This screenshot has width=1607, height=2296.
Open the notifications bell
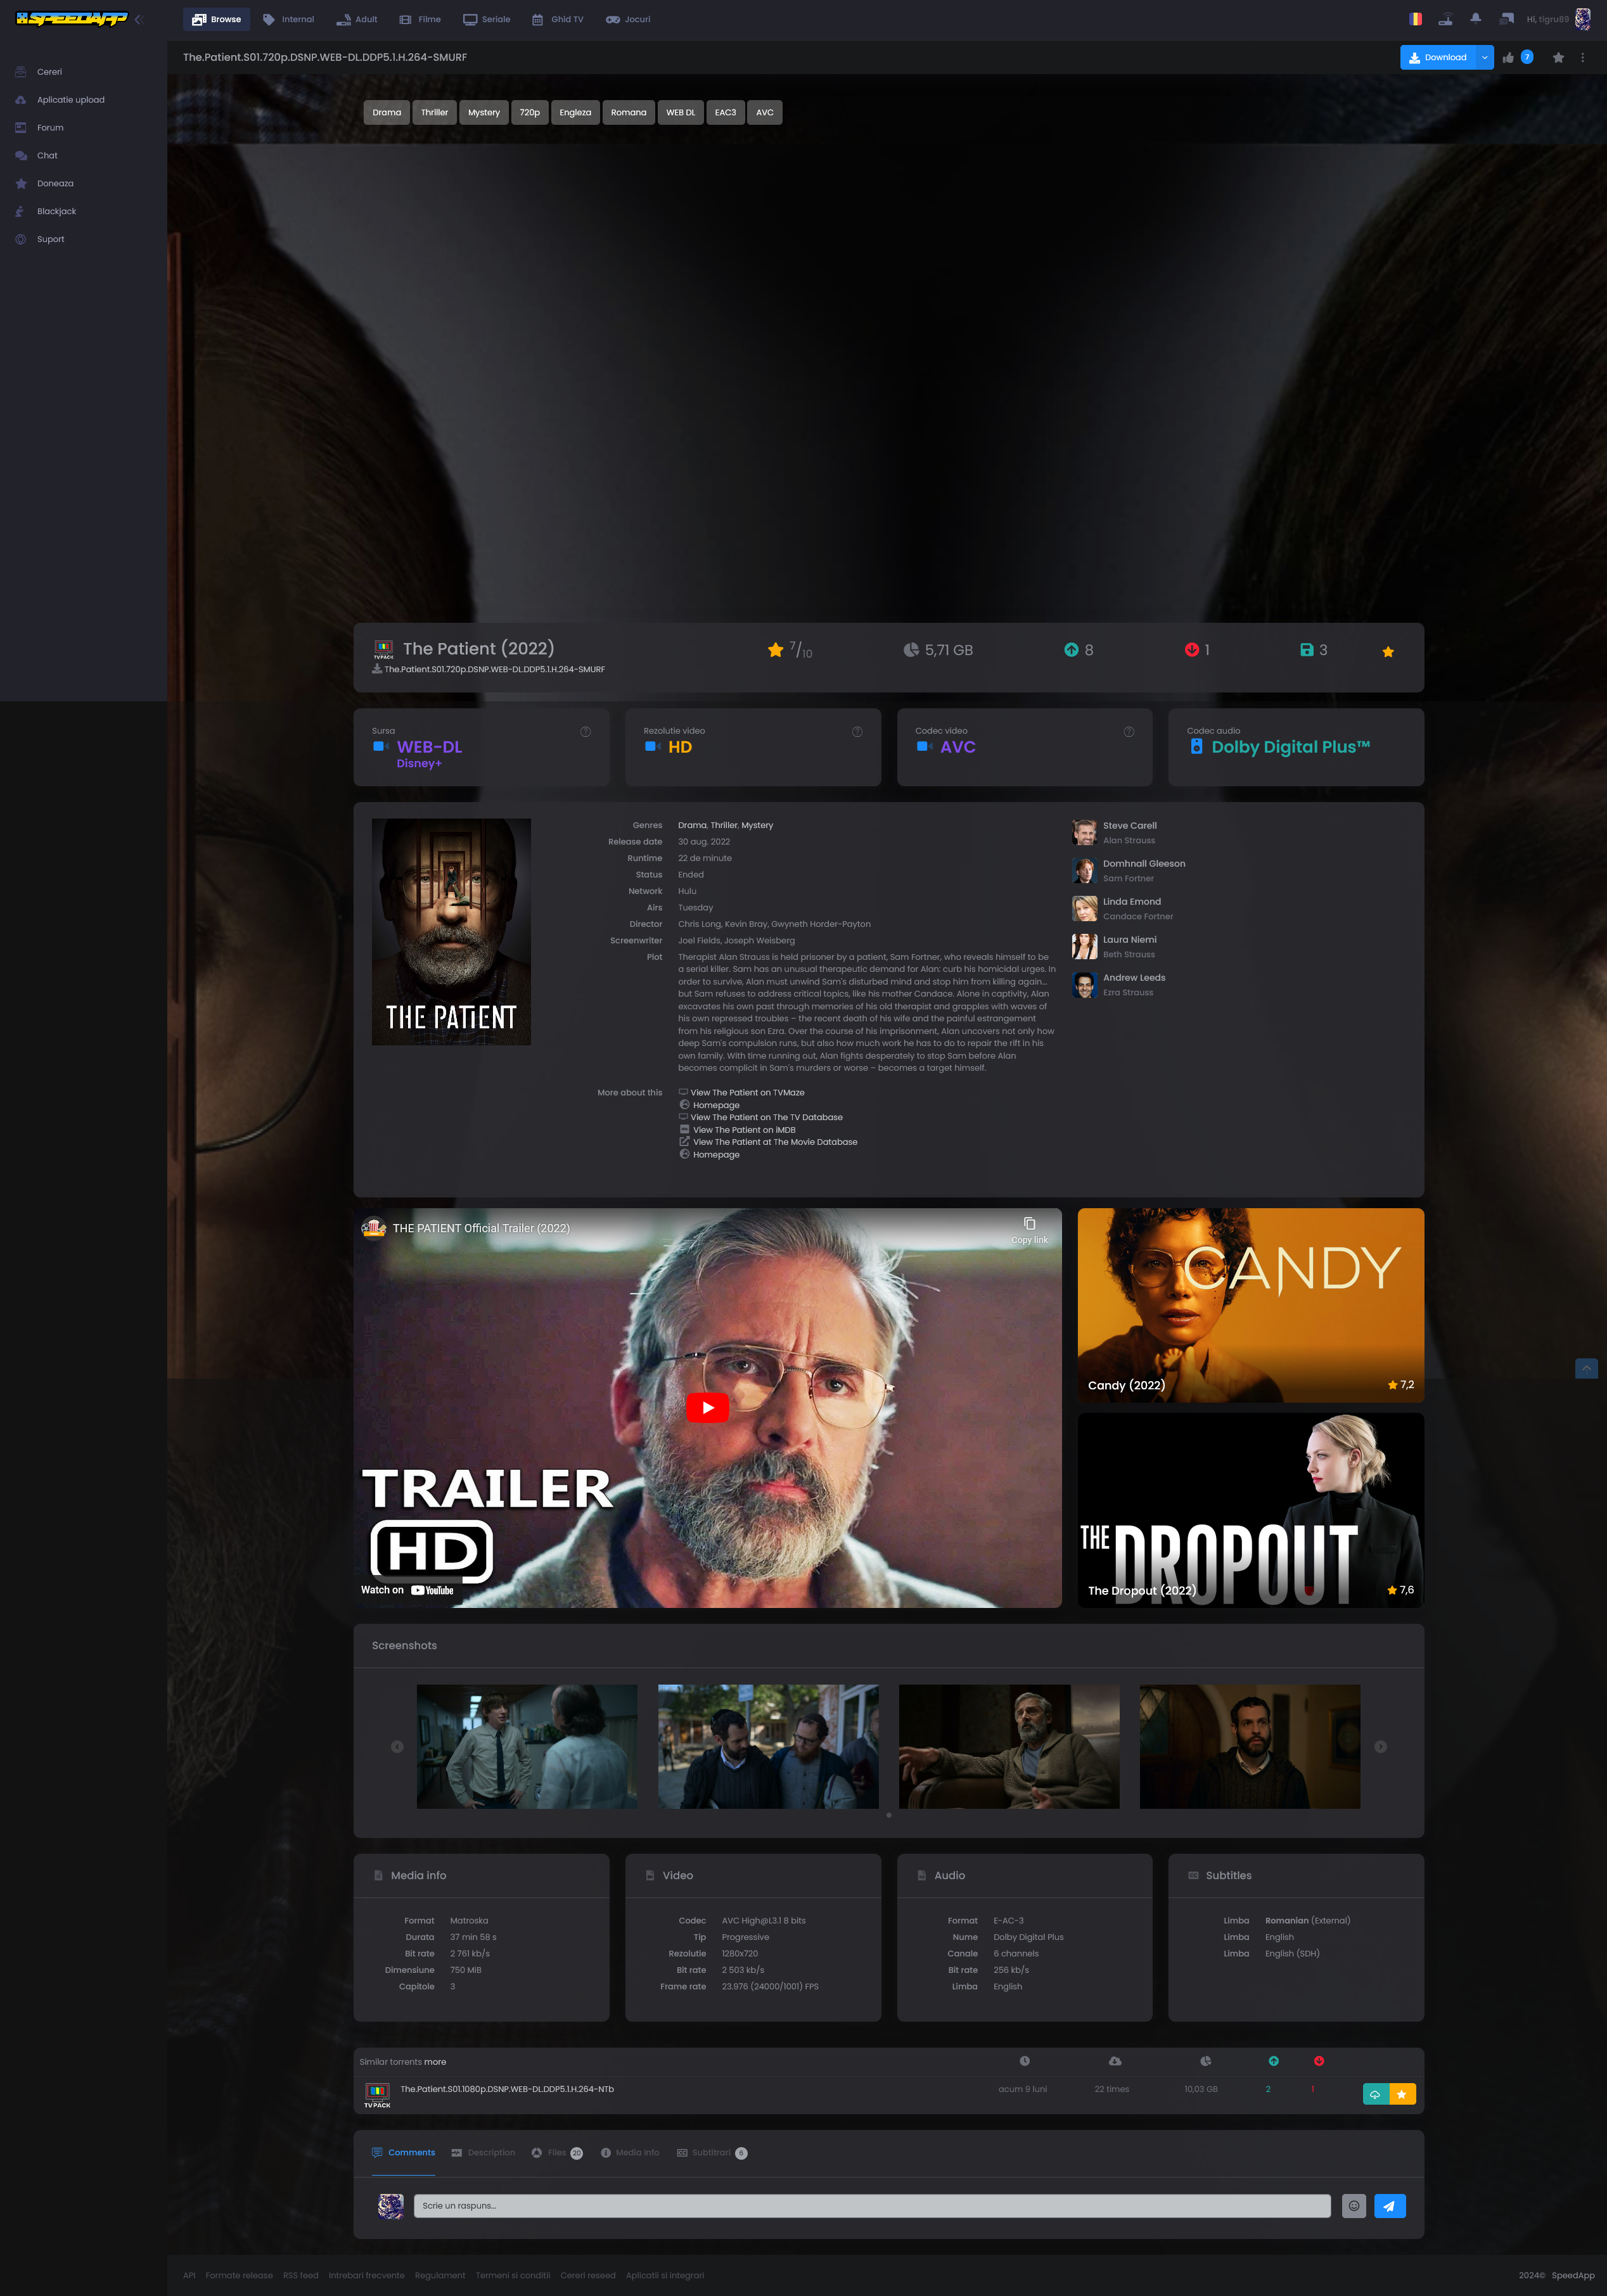point(1475,19)
